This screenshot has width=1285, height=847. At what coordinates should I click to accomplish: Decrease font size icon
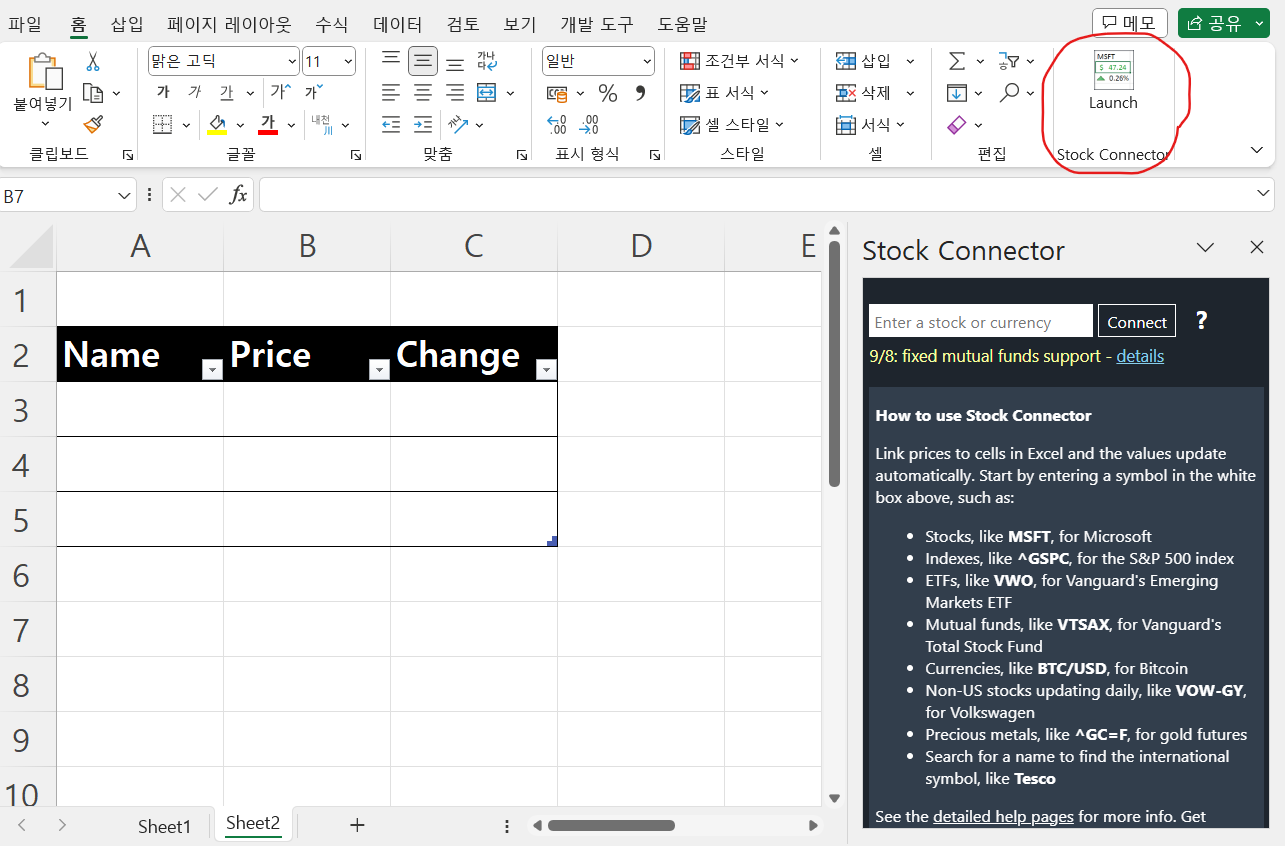313,92
